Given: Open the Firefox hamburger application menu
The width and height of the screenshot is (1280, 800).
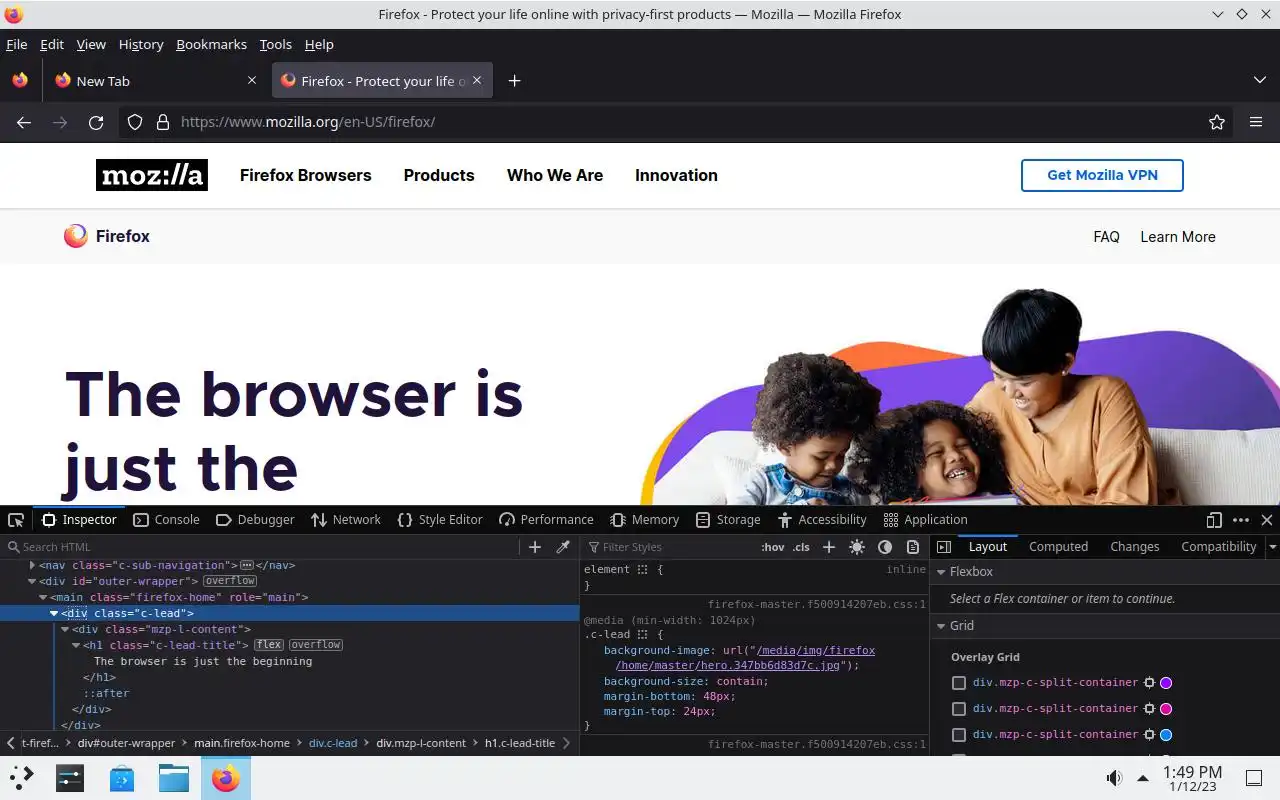Looking at the screenshot, I should [1256, 122].
